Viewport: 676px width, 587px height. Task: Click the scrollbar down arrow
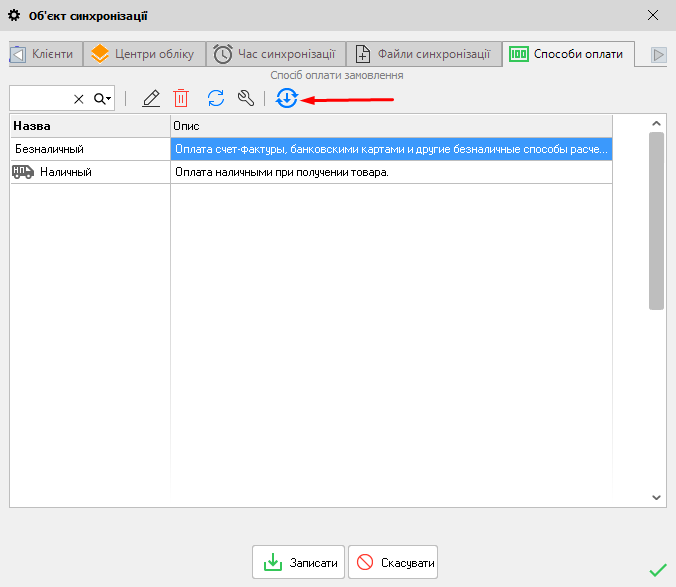[x=656, y=496]
